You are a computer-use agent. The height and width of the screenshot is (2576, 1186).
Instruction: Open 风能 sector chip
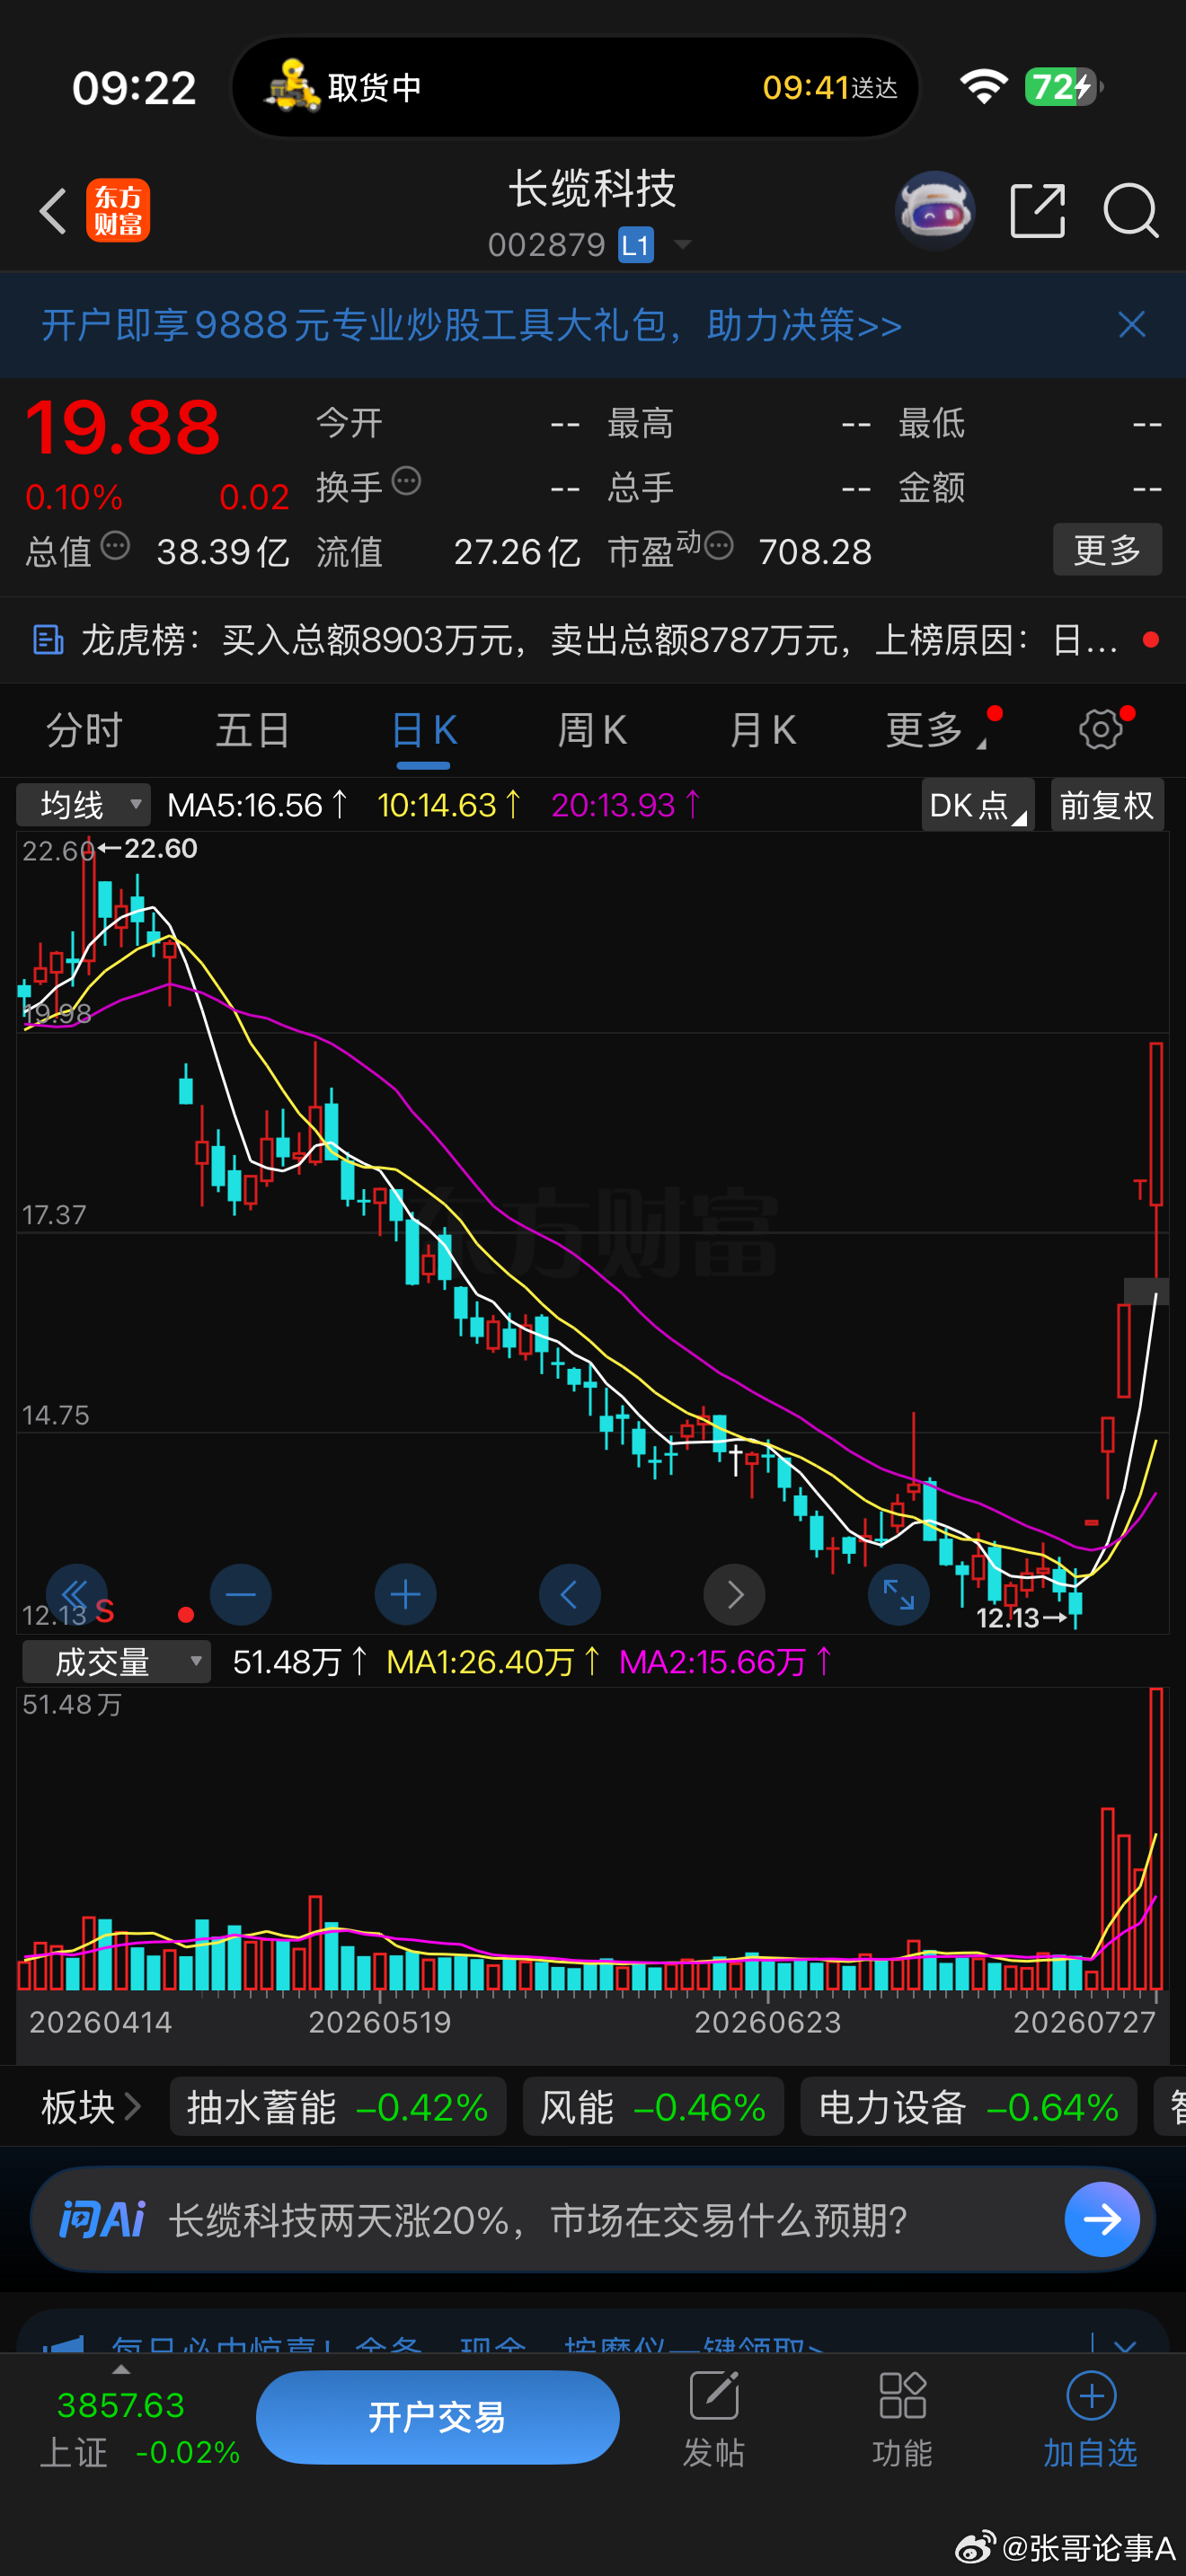[x=653, y=2107]
